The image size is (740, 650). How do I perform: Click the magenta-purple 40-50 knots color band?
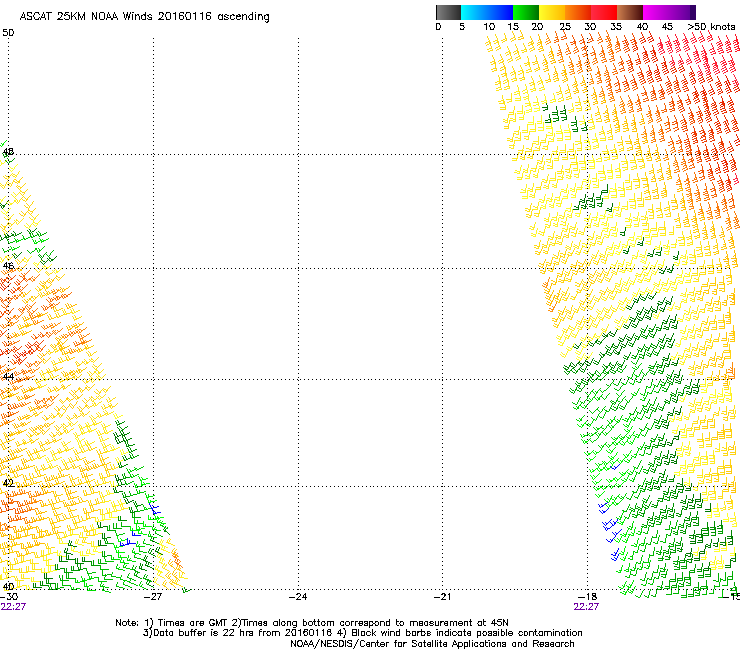click(x=669, y=12)
